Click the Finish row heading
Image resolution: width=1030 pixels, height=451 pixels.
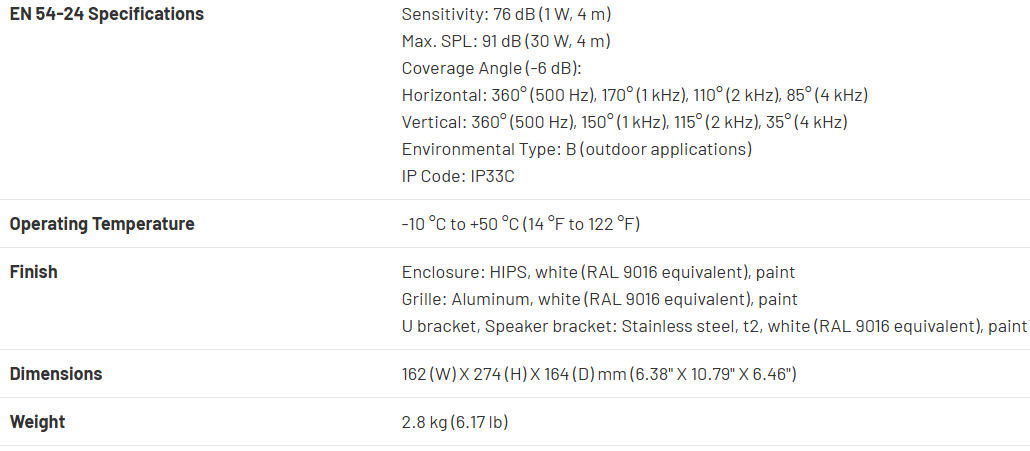(x=34, y=272)
